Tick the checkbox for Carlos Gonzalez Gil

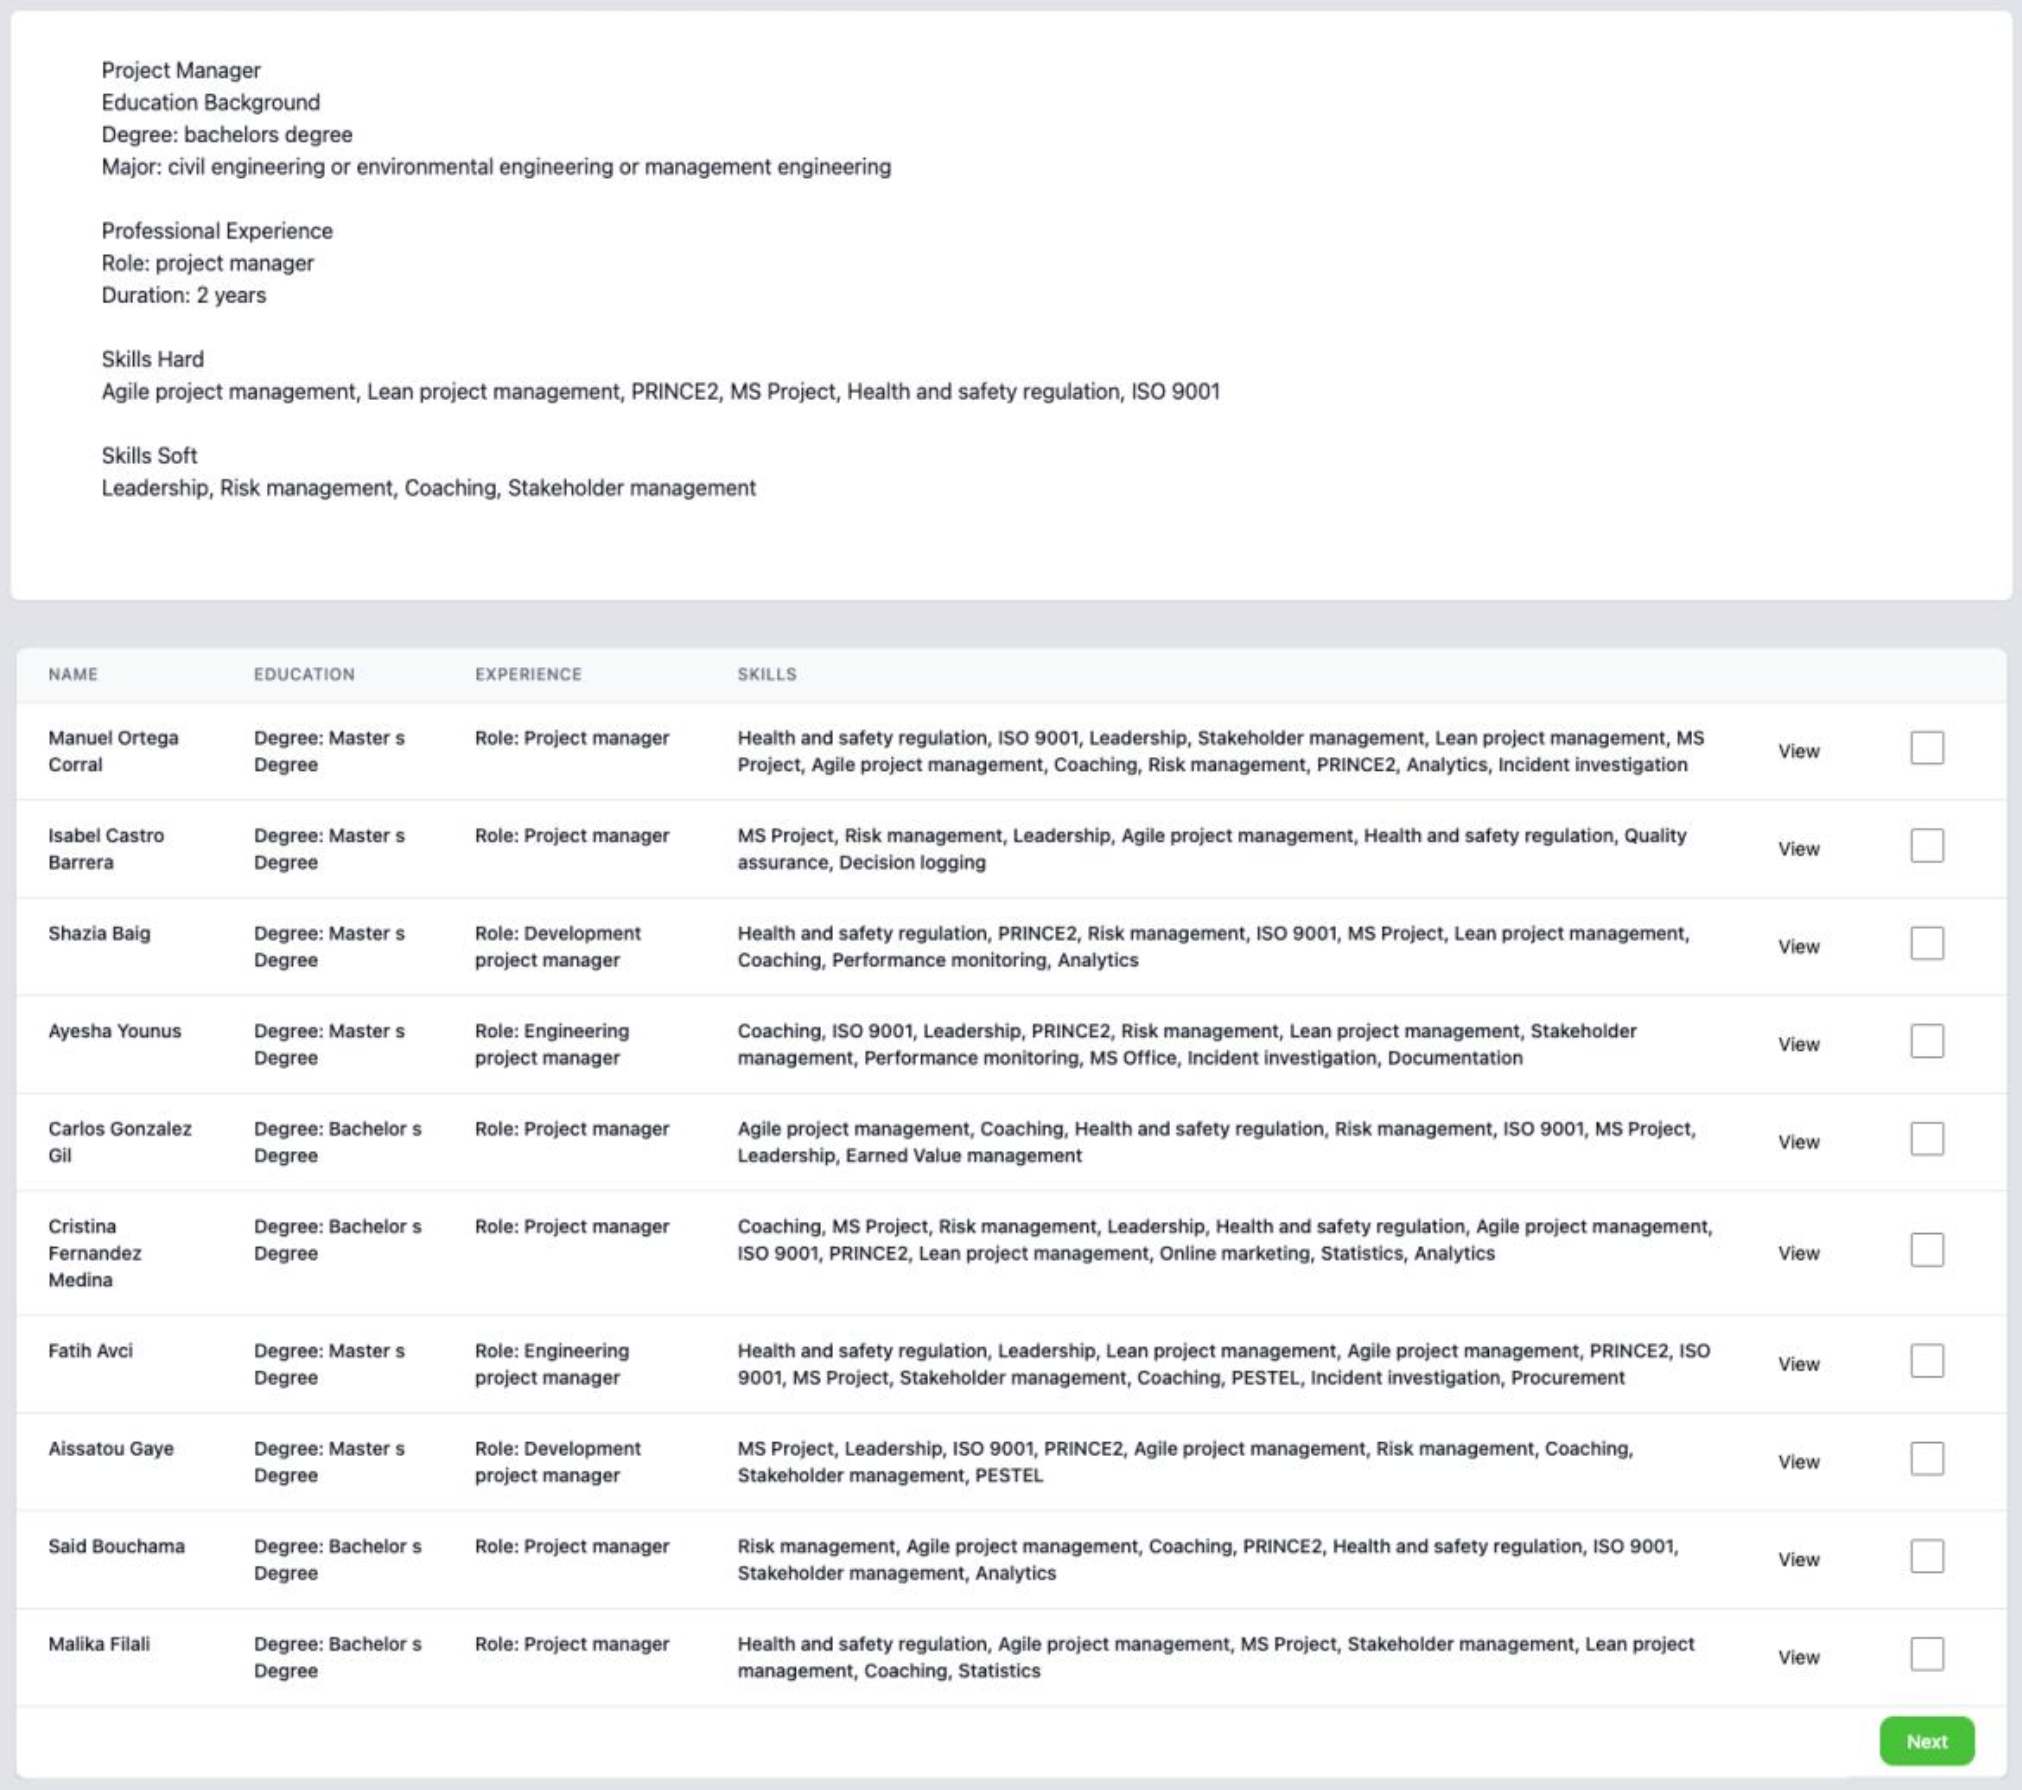[x=1927, y=1140]
